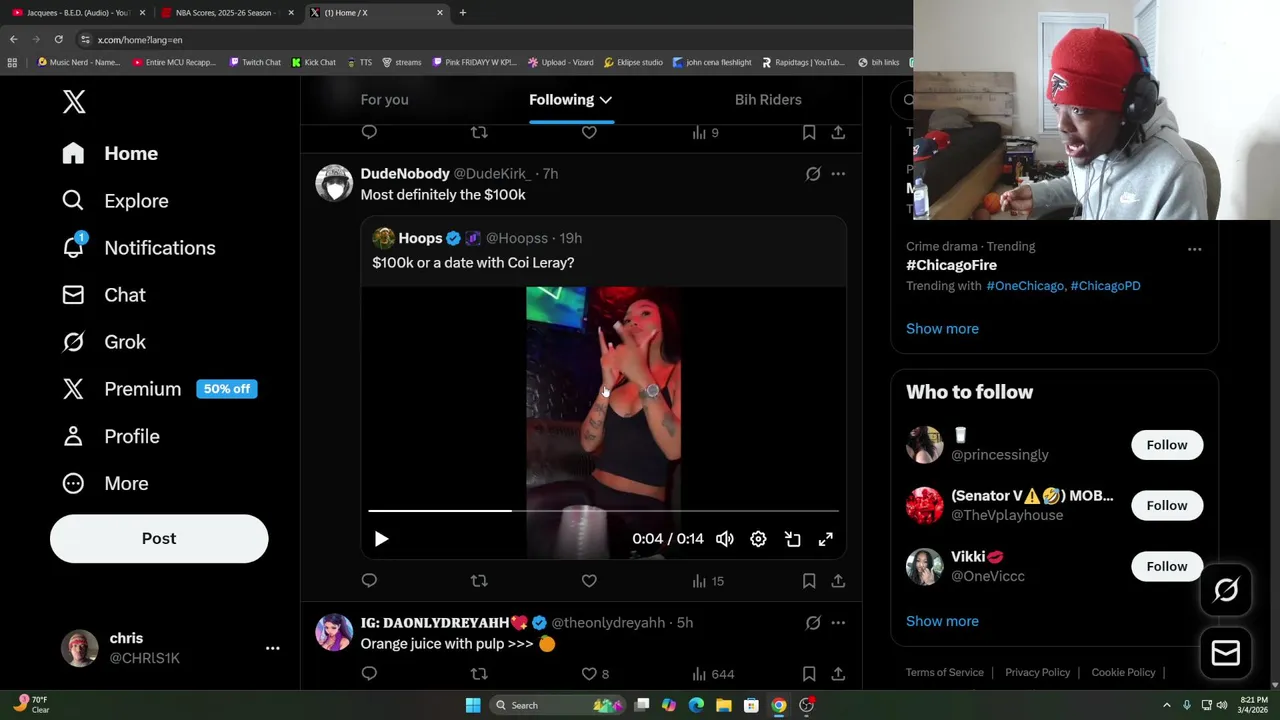Screen dimensions: 1280x720
Task: View analytics showing 15 views
Action: tap(708, 580)
